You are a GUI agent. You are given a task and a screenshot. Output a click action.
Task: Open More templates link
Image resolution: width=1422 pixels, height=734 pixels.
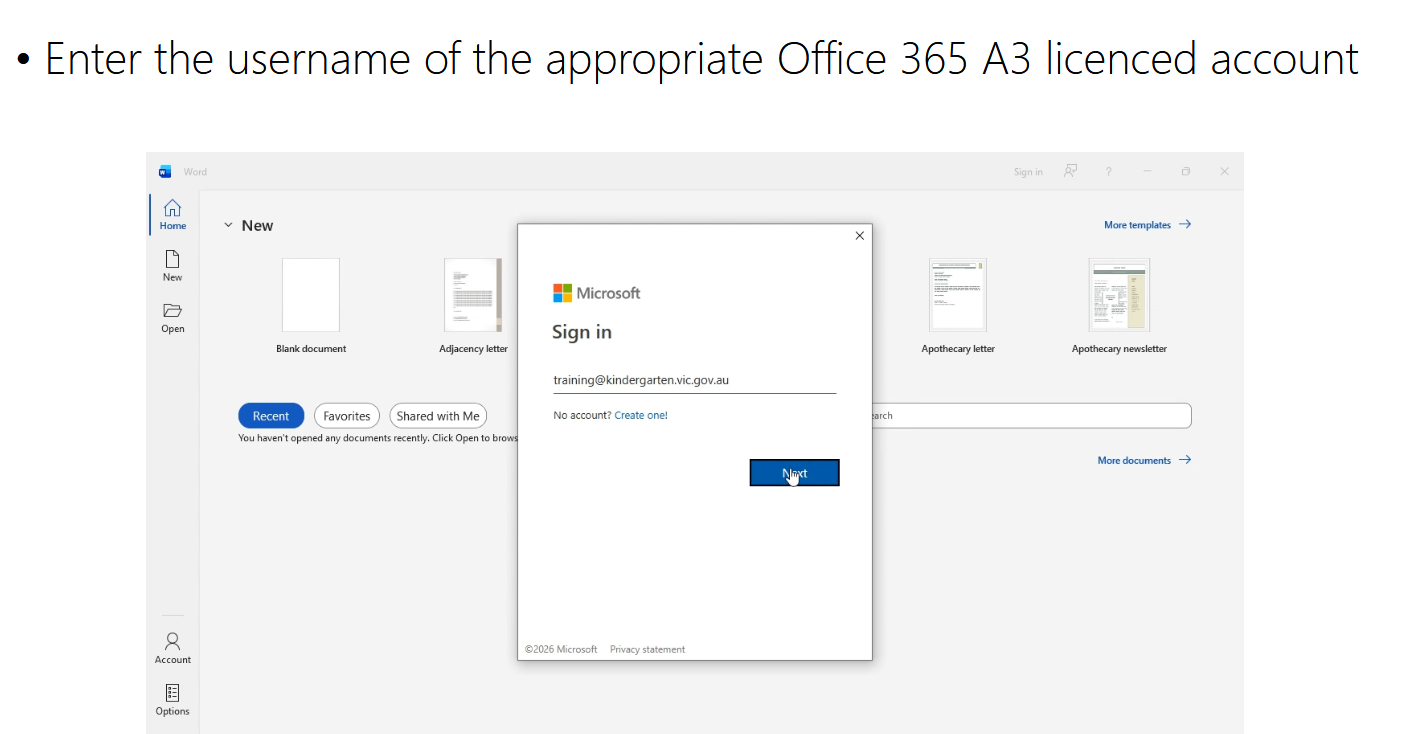point(1147,225)
